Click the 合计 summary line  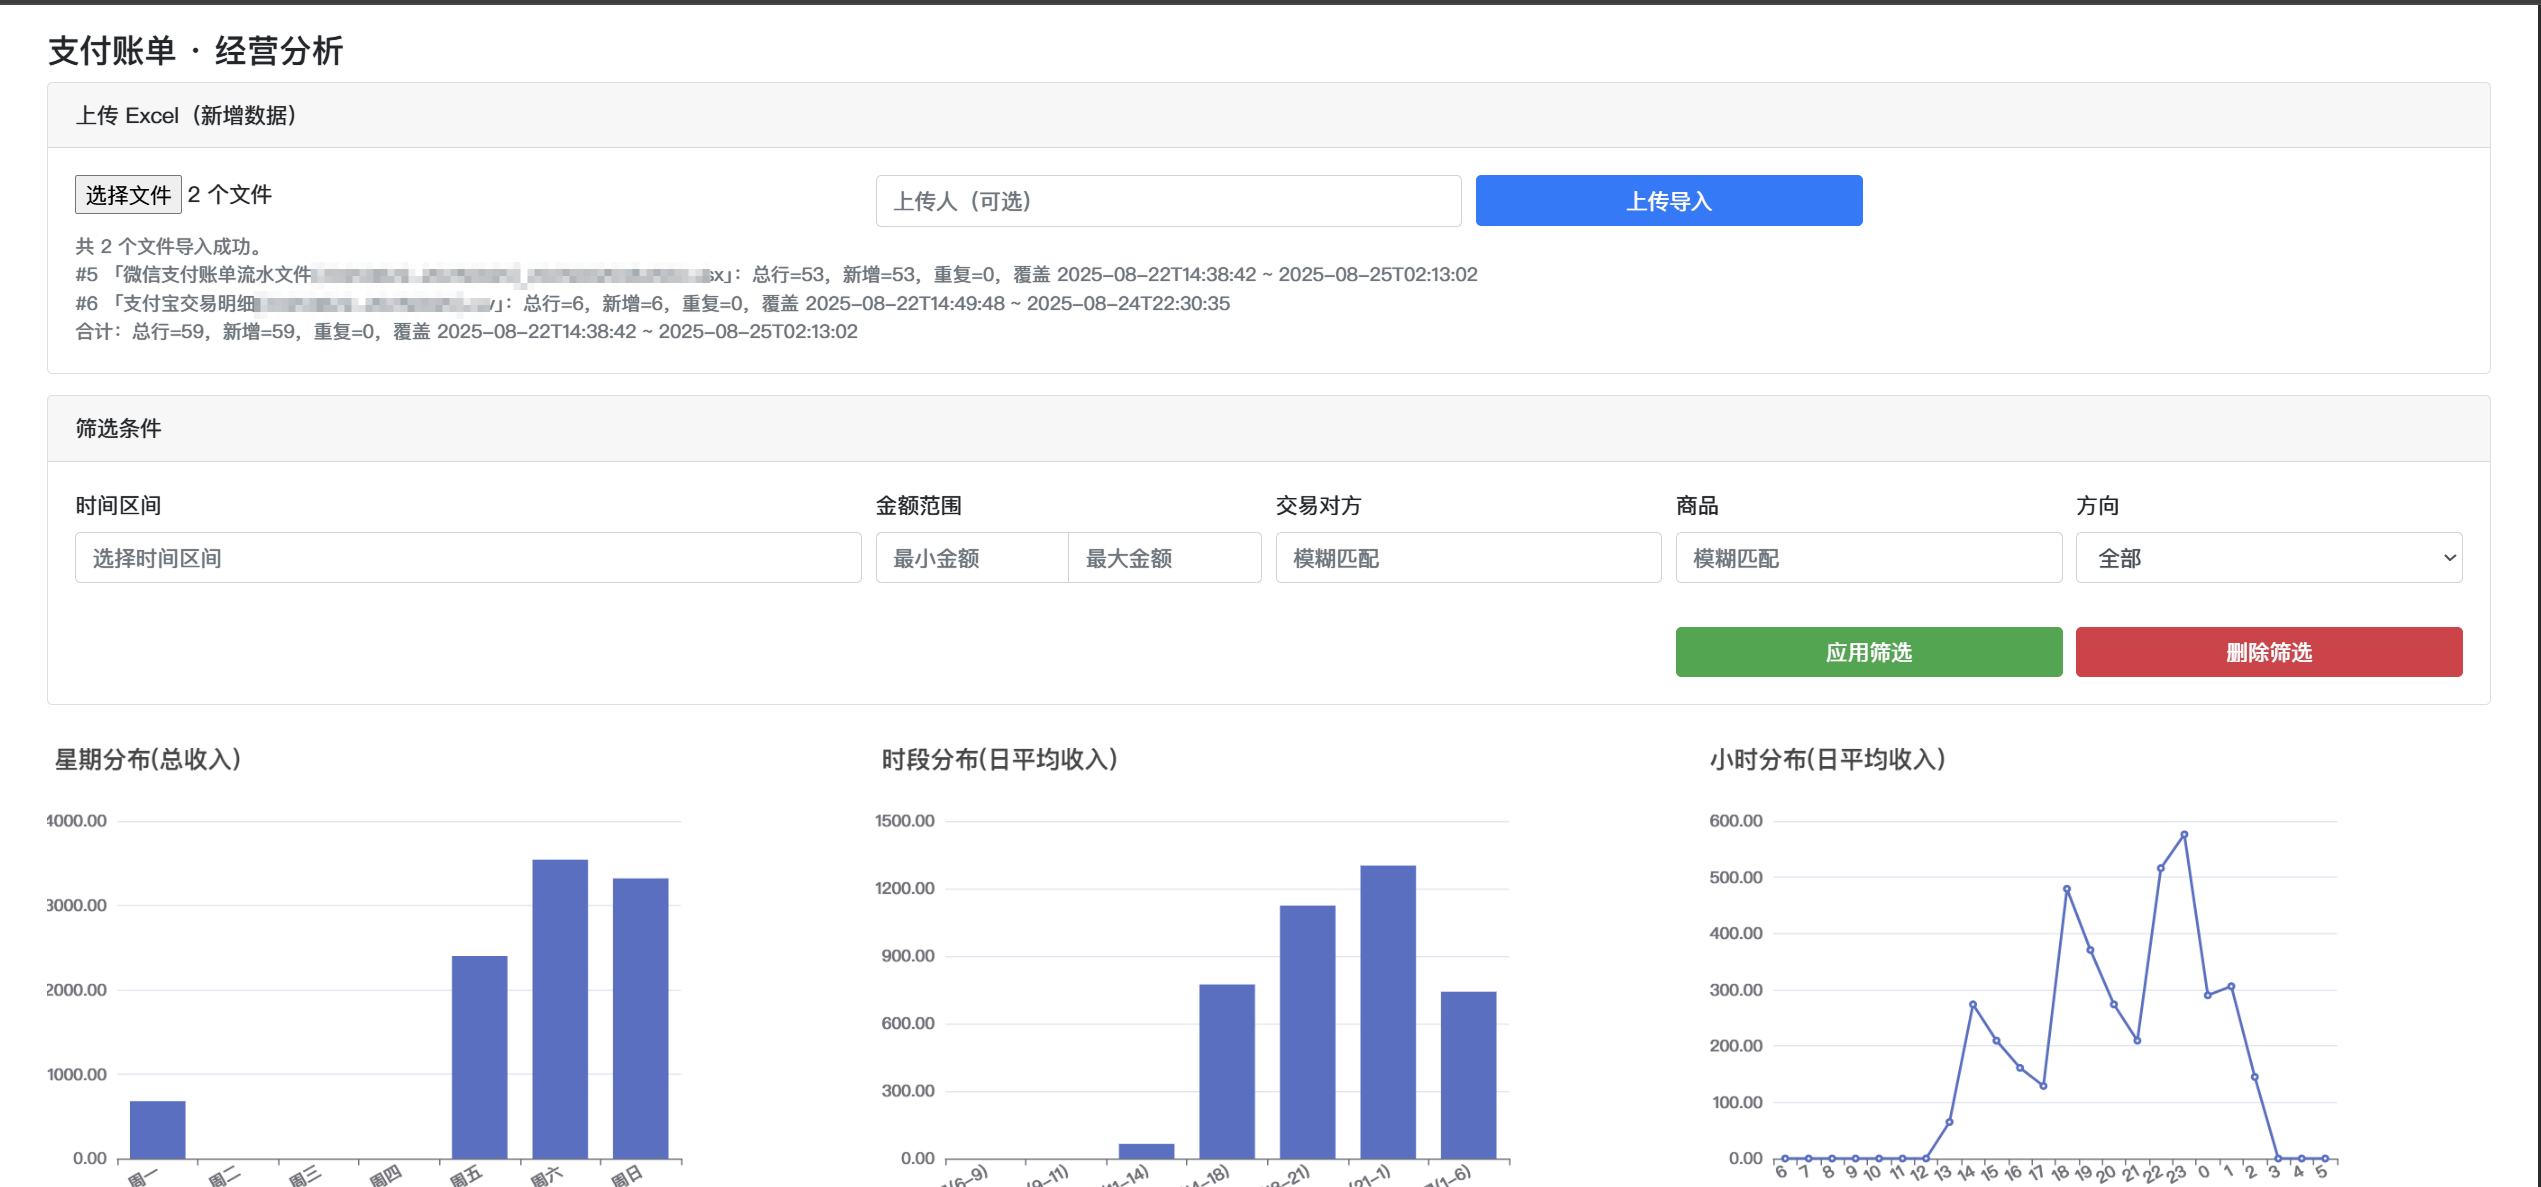click(466, 331)
